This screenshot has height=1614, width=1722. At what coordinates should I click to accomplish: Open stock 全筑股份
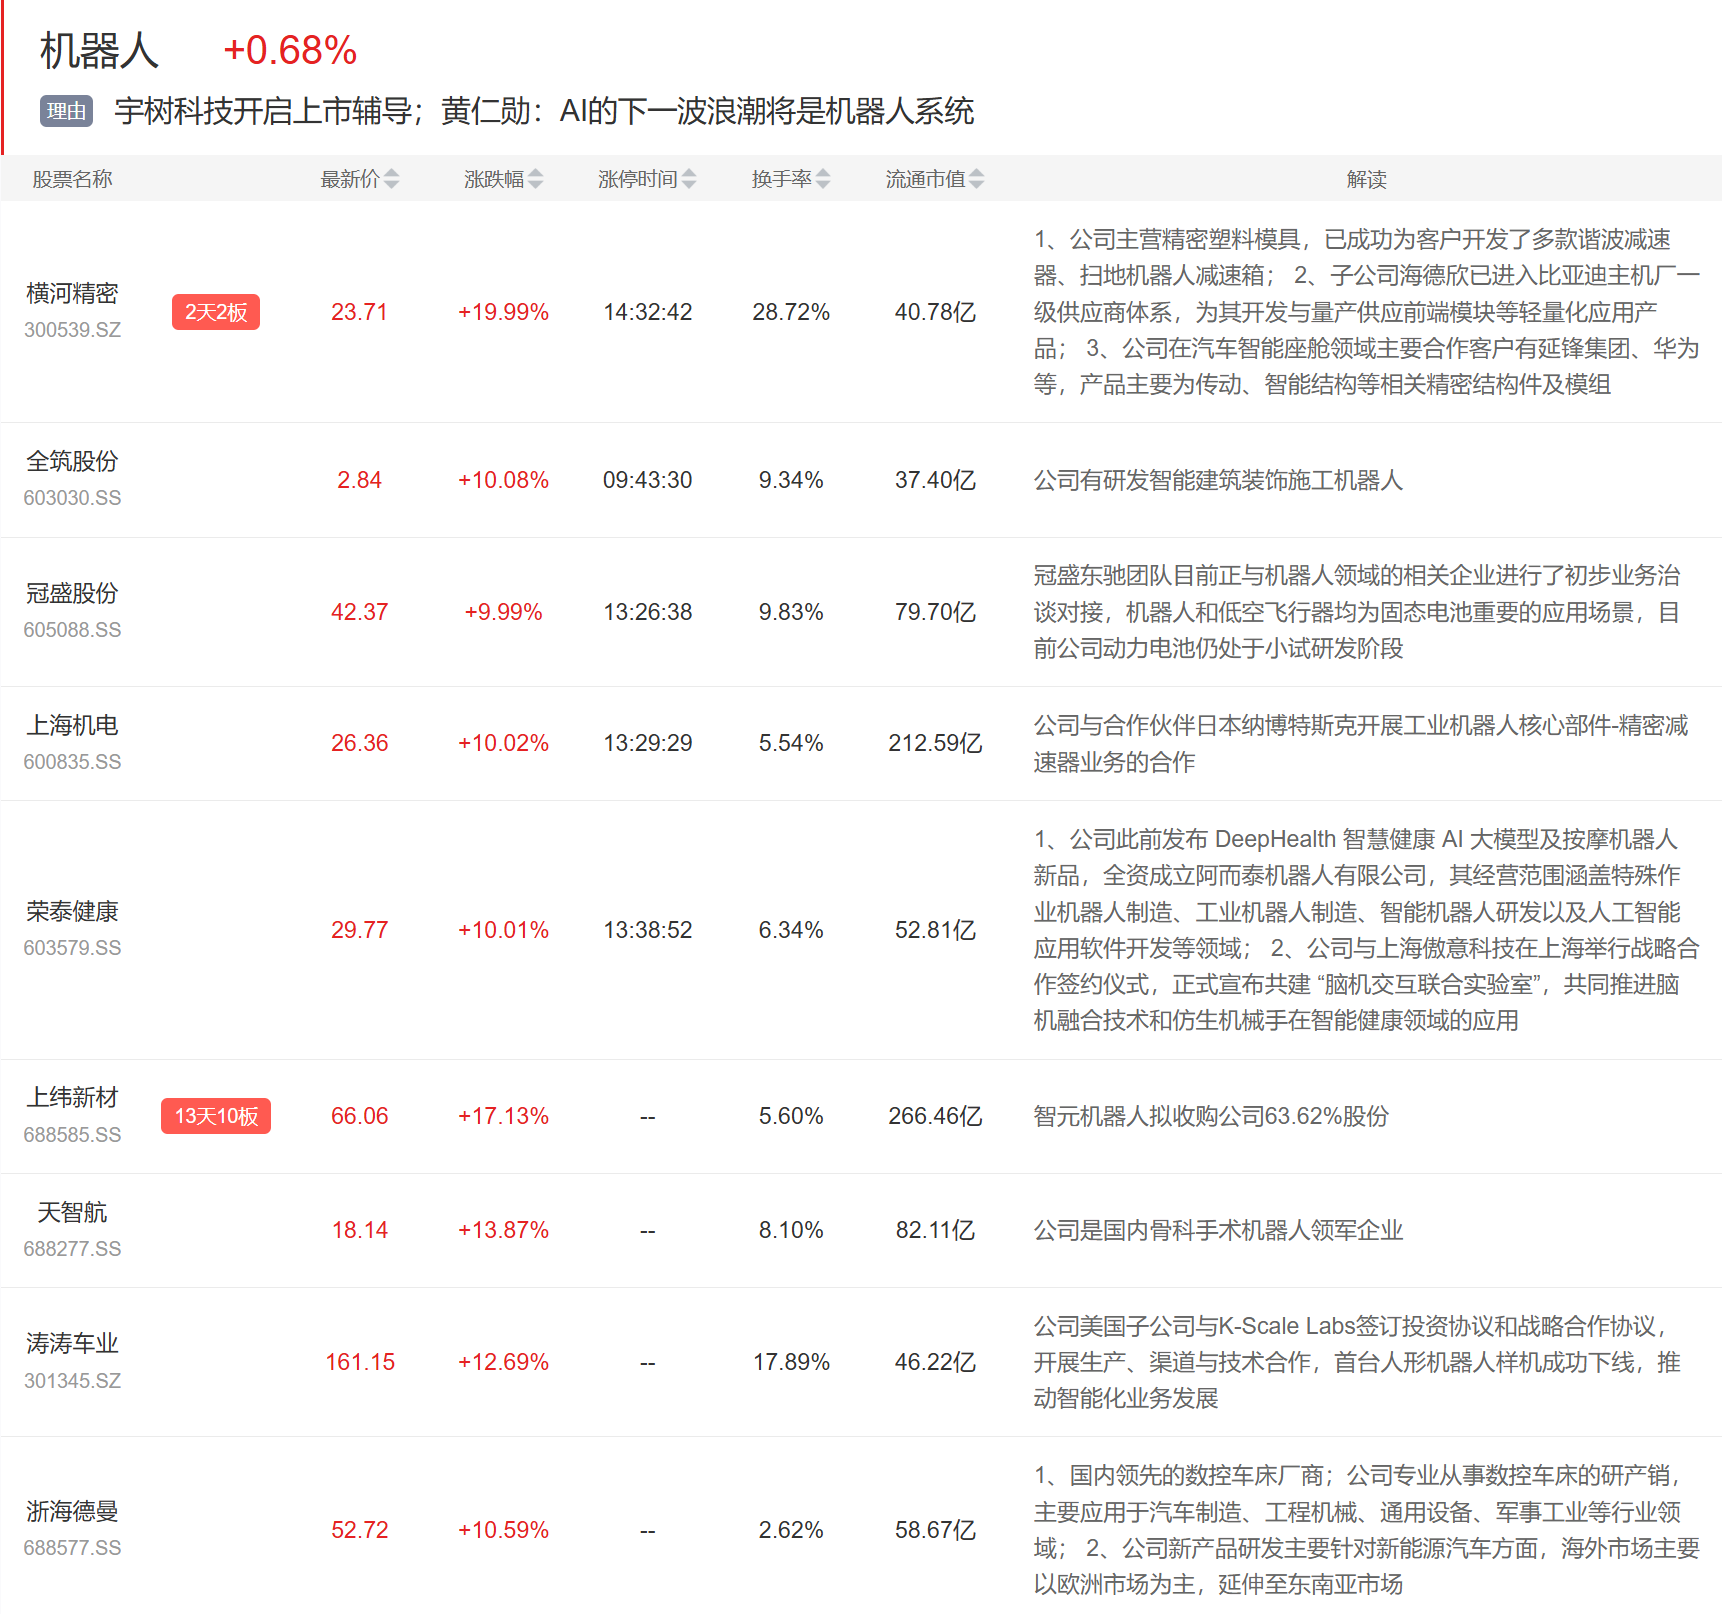tap(72, 461)
